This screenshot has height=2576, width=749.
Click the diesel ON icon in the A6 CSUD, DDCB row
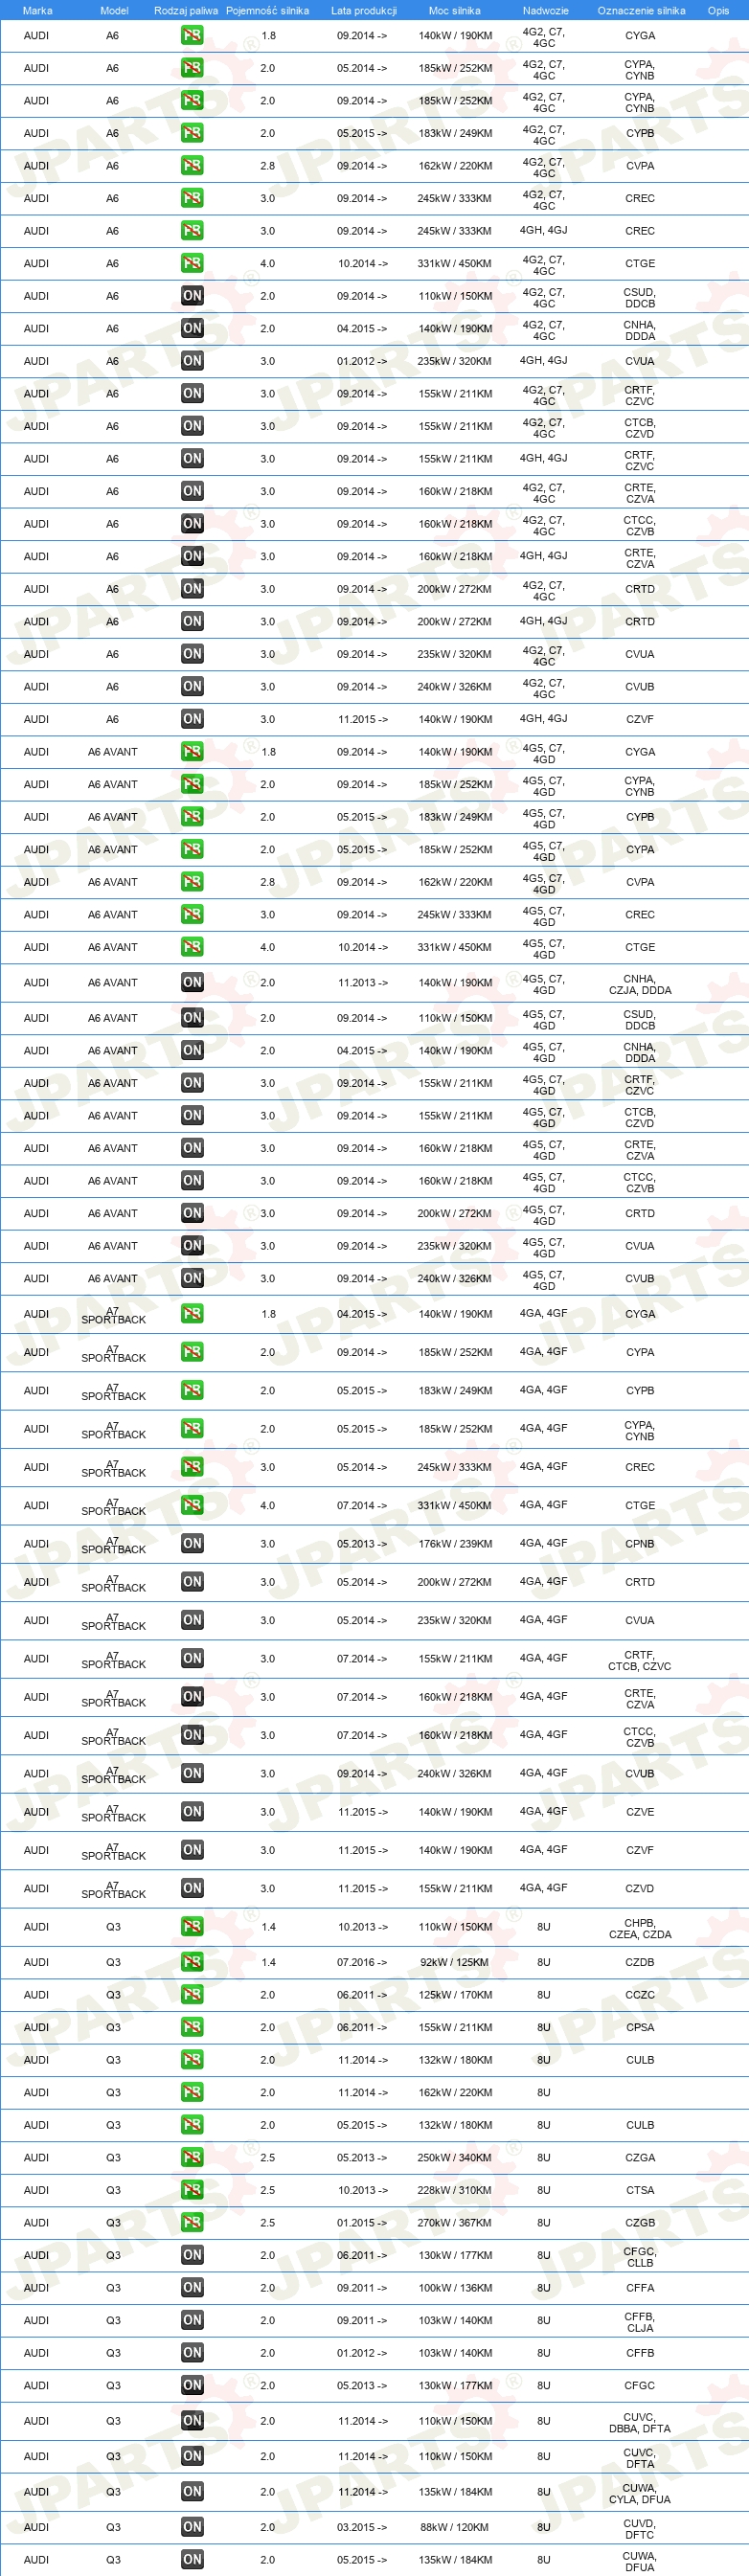192,296
